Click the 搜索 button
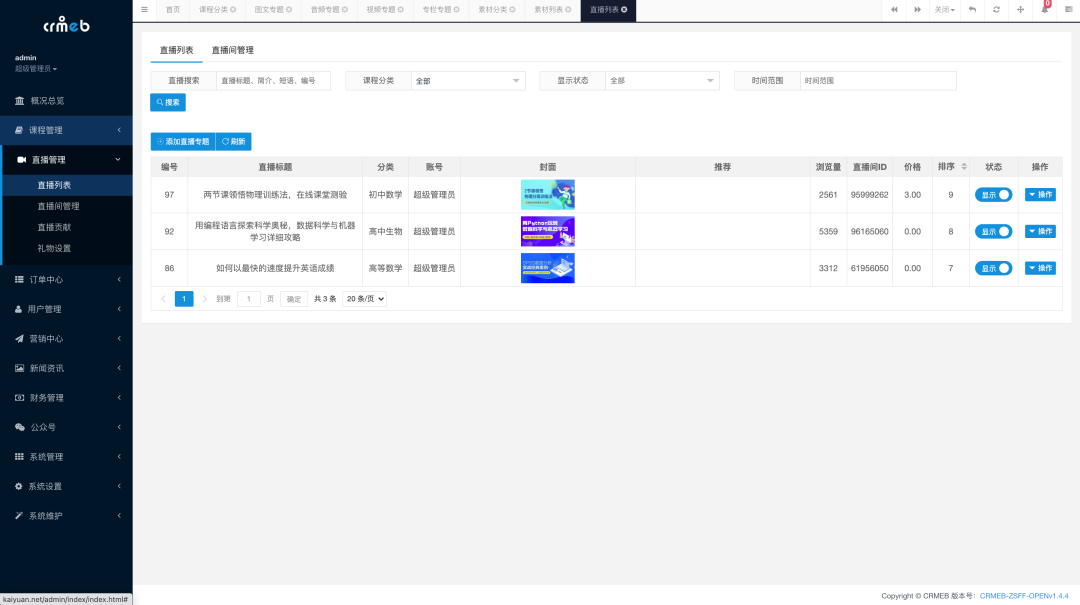The width and height of the screenshot is (1080, 605). 168,103
